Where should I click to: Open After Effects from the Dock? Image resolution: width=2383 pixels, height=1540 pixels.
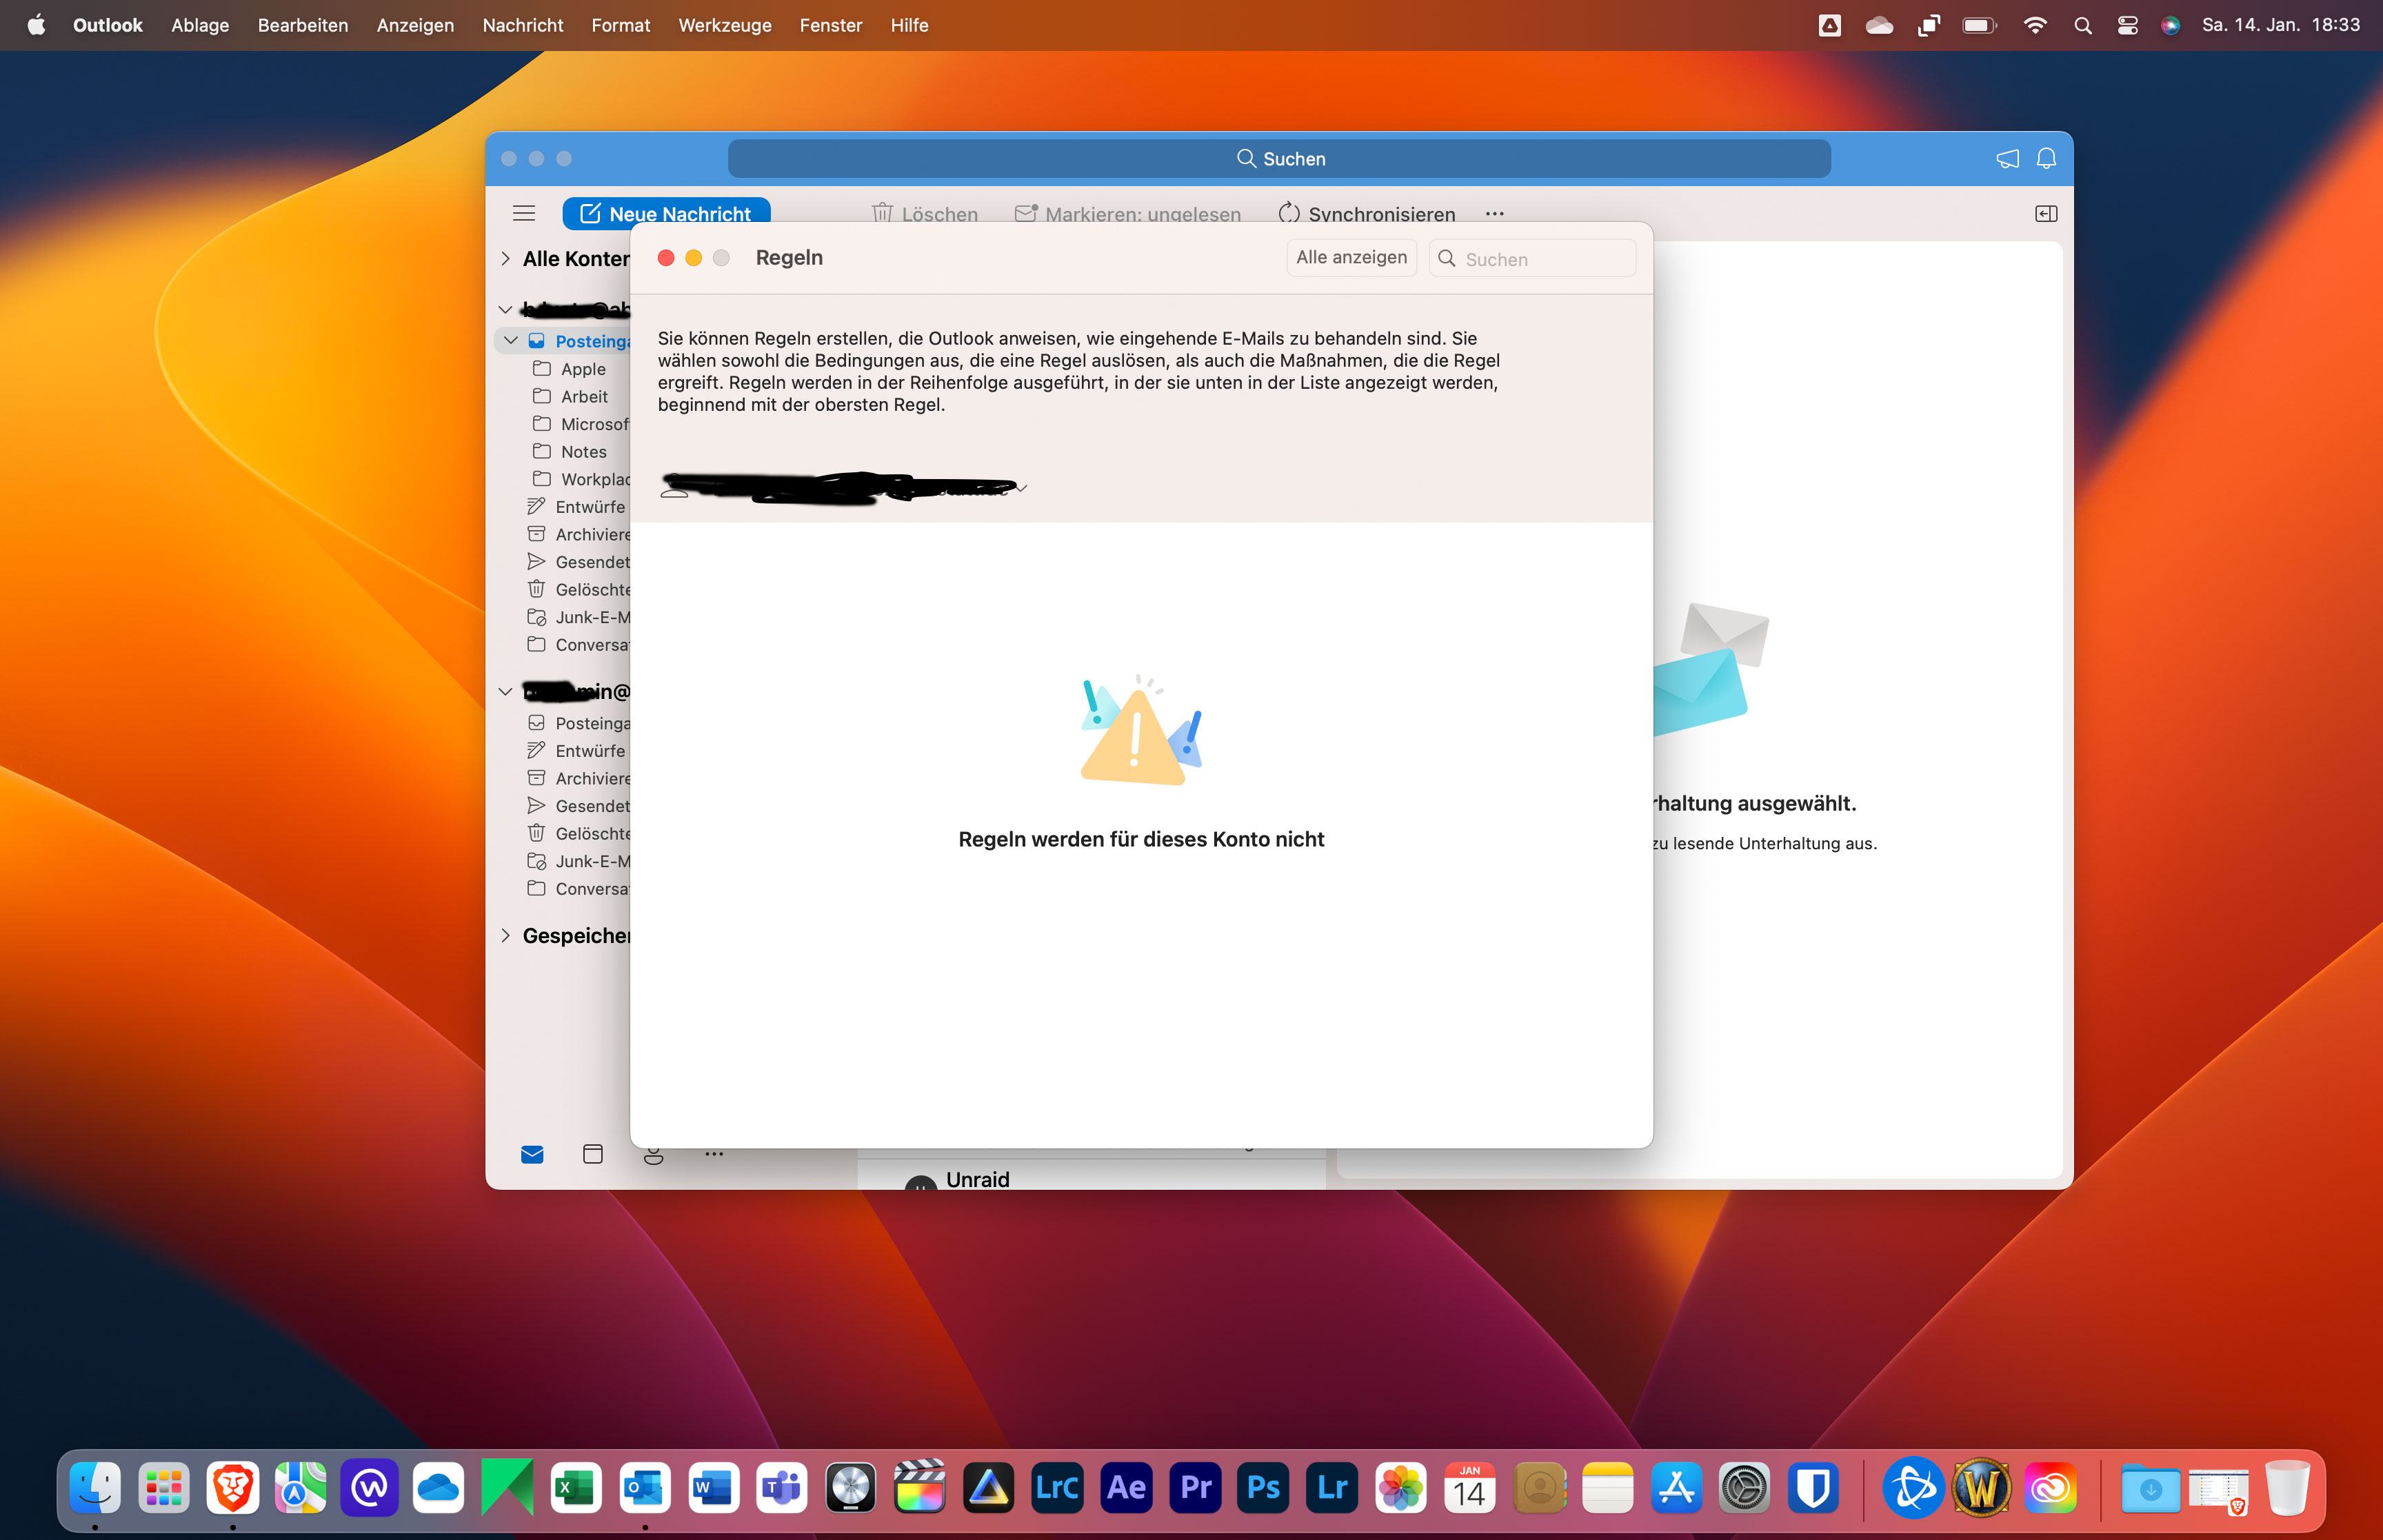pos(1126,1488)
